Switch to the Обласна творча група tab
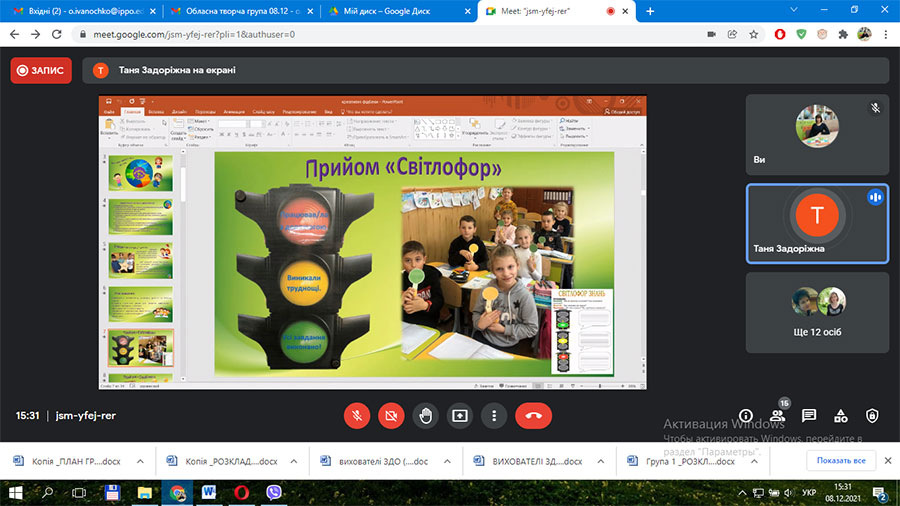Viewport: 900px width, 506px height. (242, 11)
